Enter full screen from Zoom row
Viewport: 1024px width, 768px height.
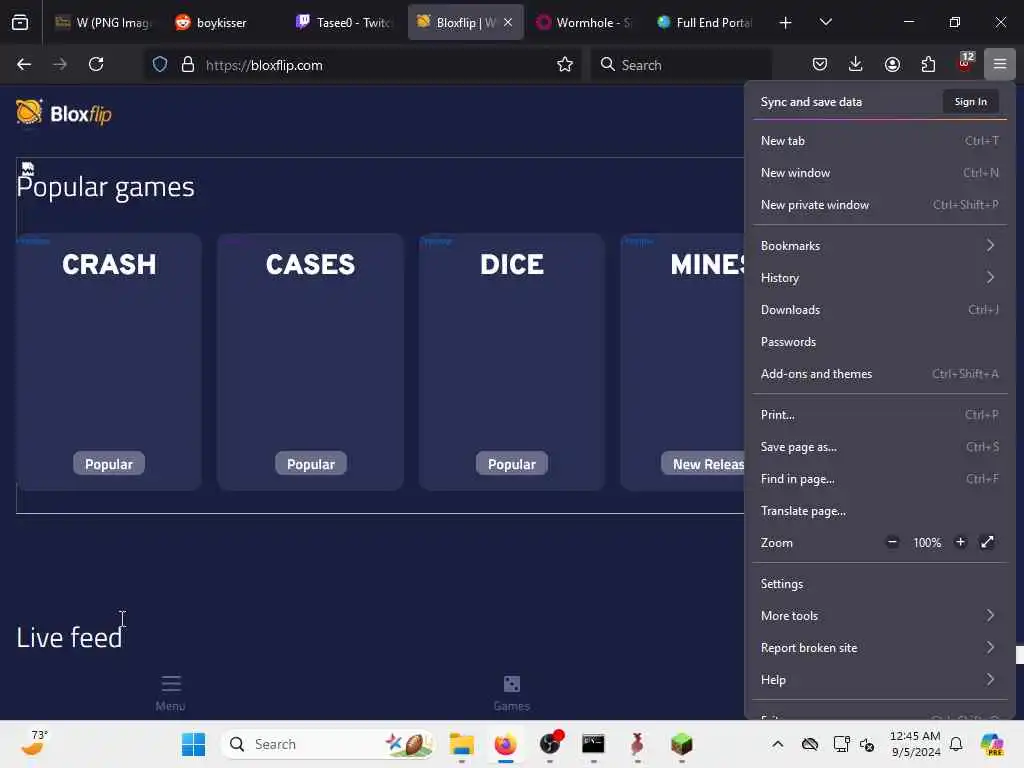[x=987, y=542]
